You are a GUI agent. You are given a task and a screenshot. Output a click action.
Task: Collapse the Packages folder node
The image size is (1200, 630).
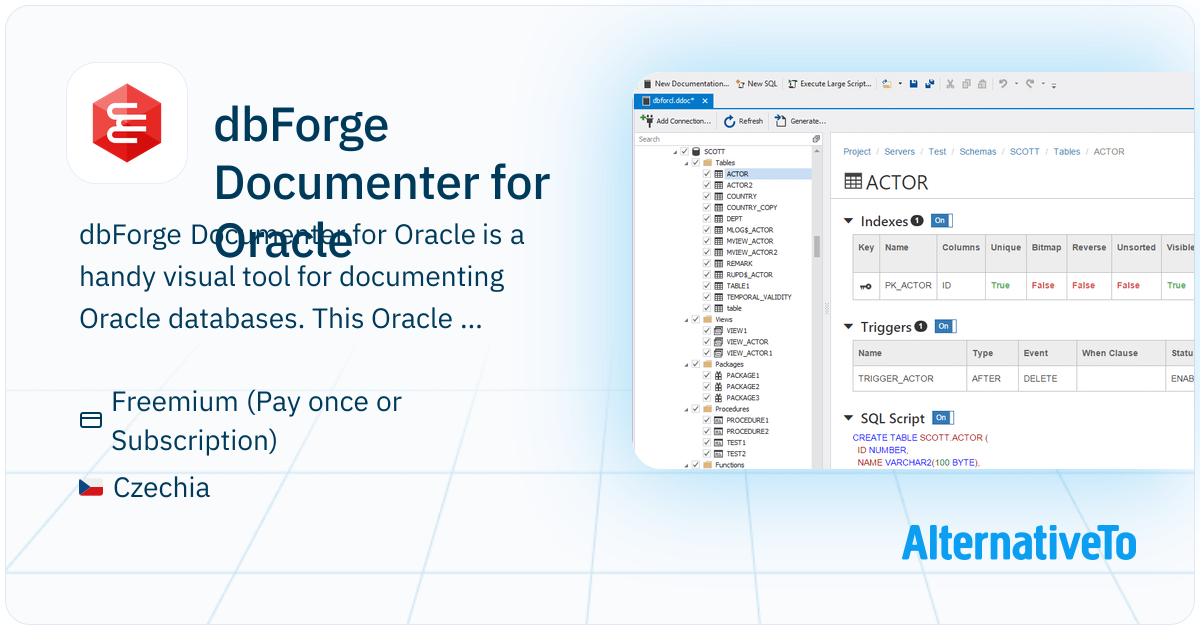coord(685,364)
